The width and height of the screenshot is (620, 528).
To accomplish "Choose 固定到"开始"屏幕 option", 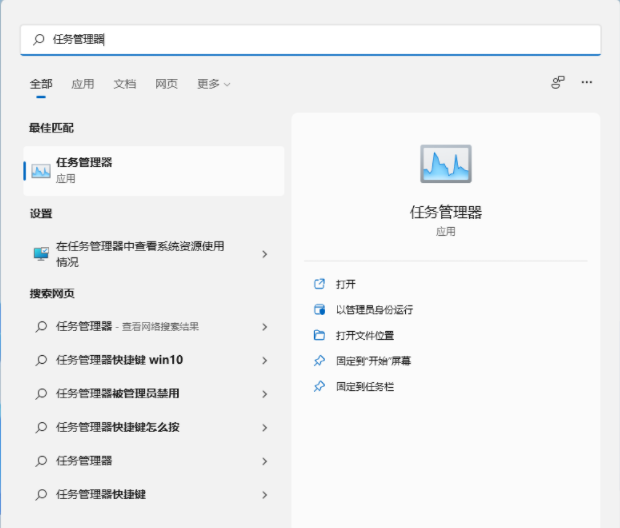I will tap(373, 360).
